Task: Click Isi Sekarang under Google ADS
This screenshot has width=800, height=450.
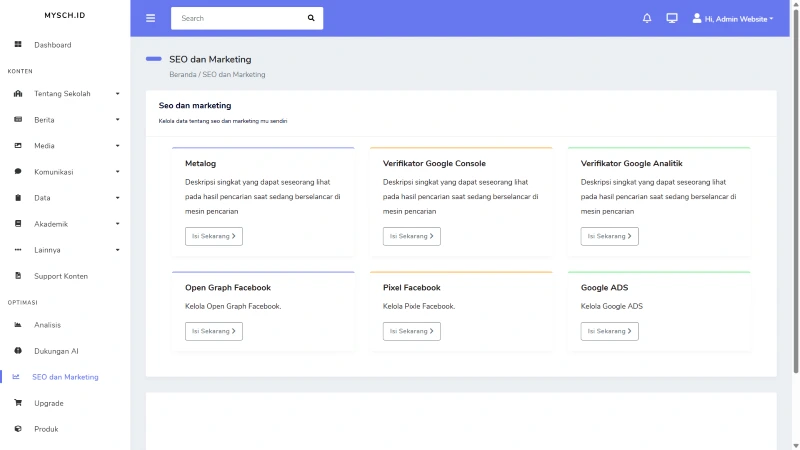Action: tap(609, 331)
